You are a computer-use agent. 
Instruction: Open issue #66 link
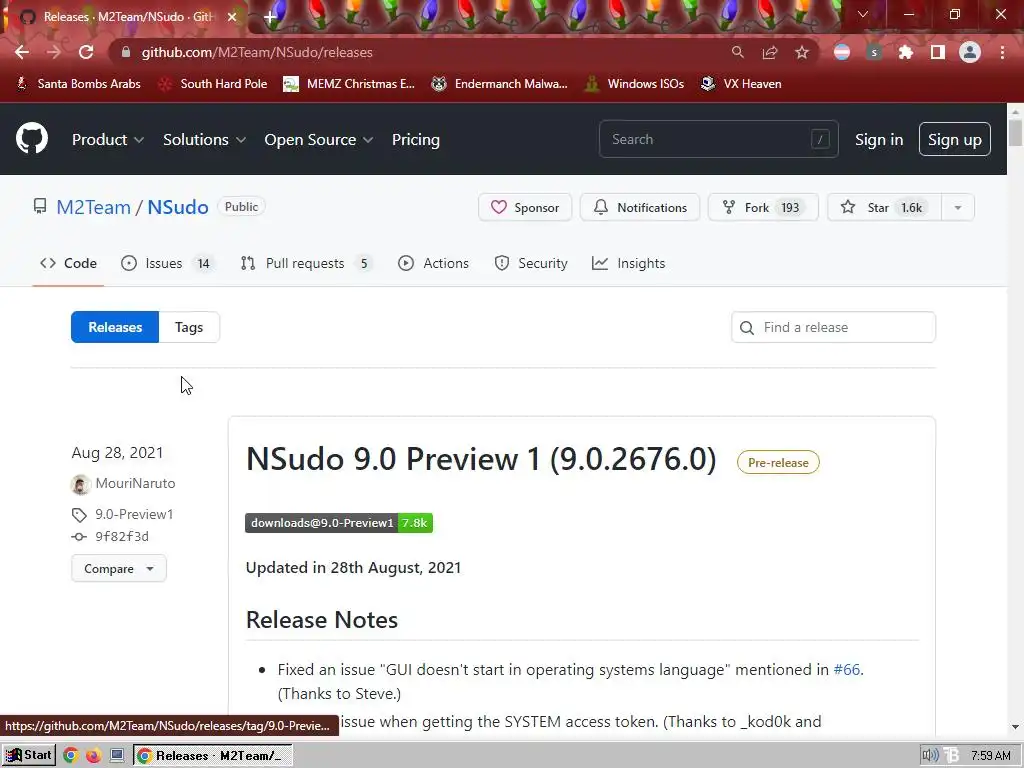coord(847,669)
